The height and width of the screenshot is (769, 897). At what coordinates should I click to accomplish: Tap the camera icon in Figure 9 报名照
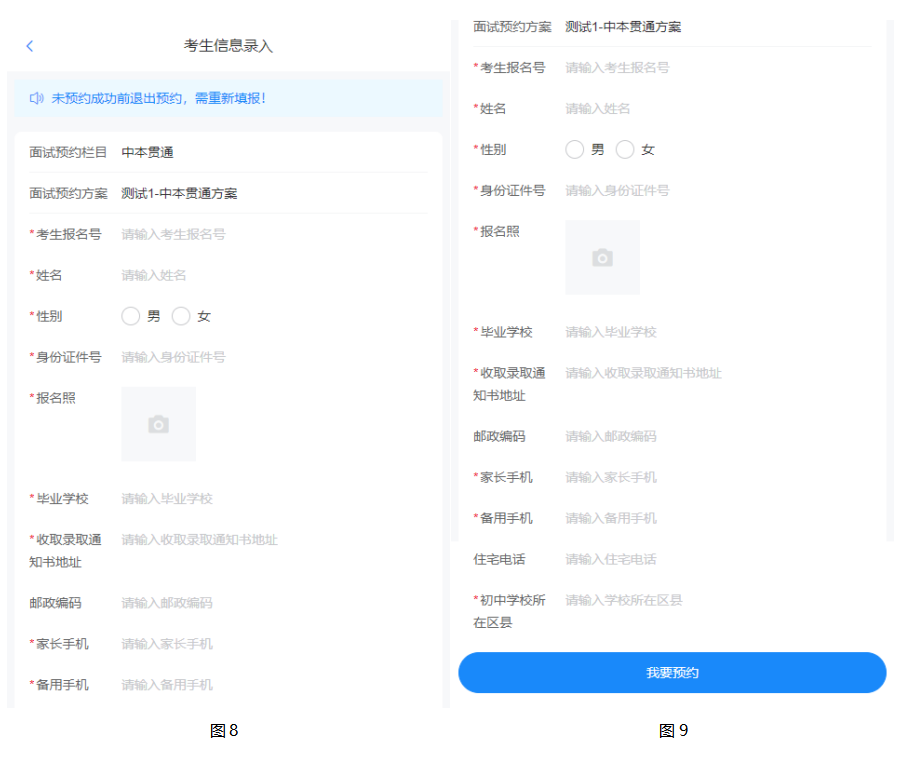(x=602, y=258)
